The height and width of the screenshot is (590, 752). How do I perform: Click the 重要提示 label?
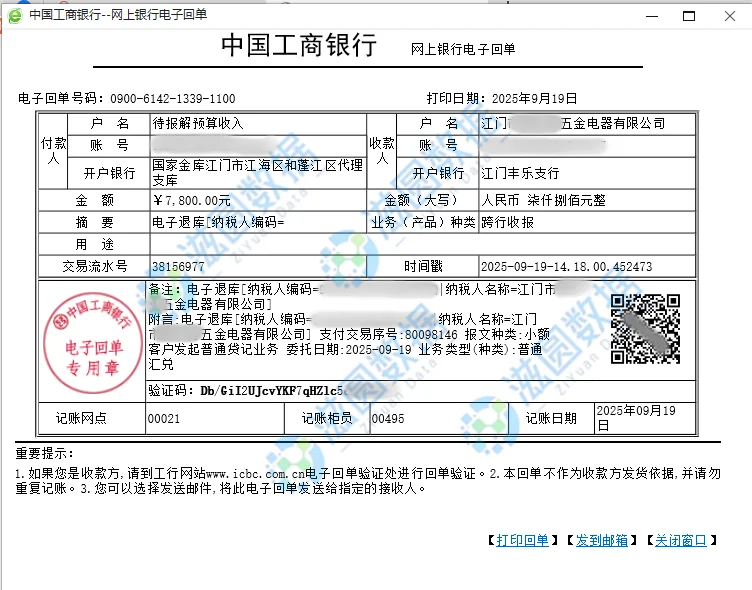[x=44, y=453]
